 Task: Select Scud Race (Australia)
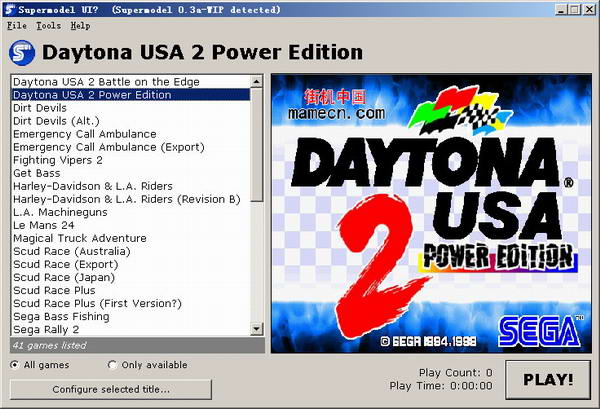click(131, 251)
